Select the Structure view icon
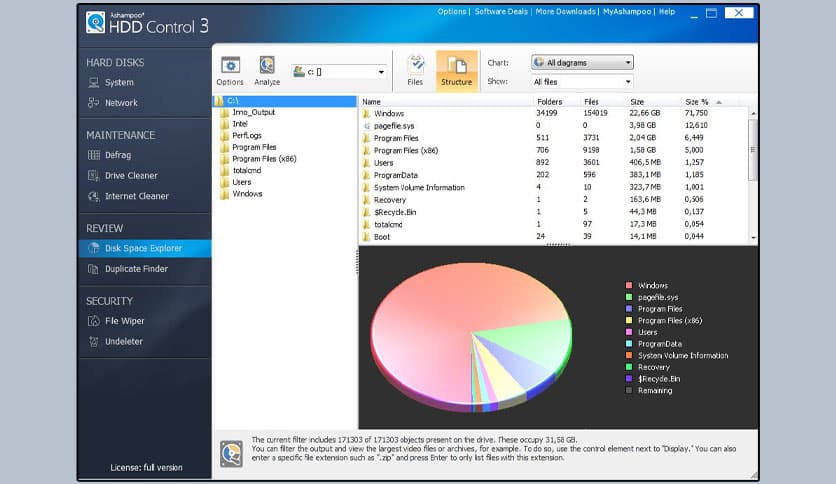Viewport: 836px width, 484px height. pyautogui.click(x=456, y=71)
